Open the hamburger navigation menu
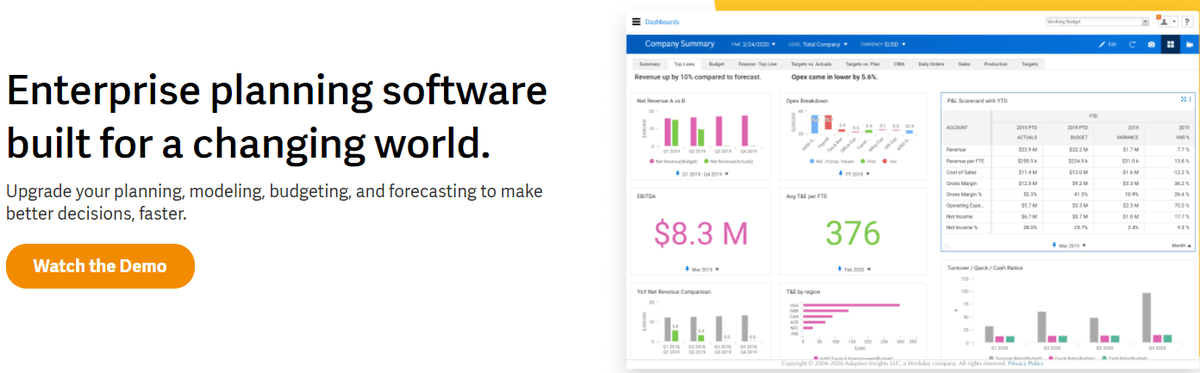 (635, 21)
